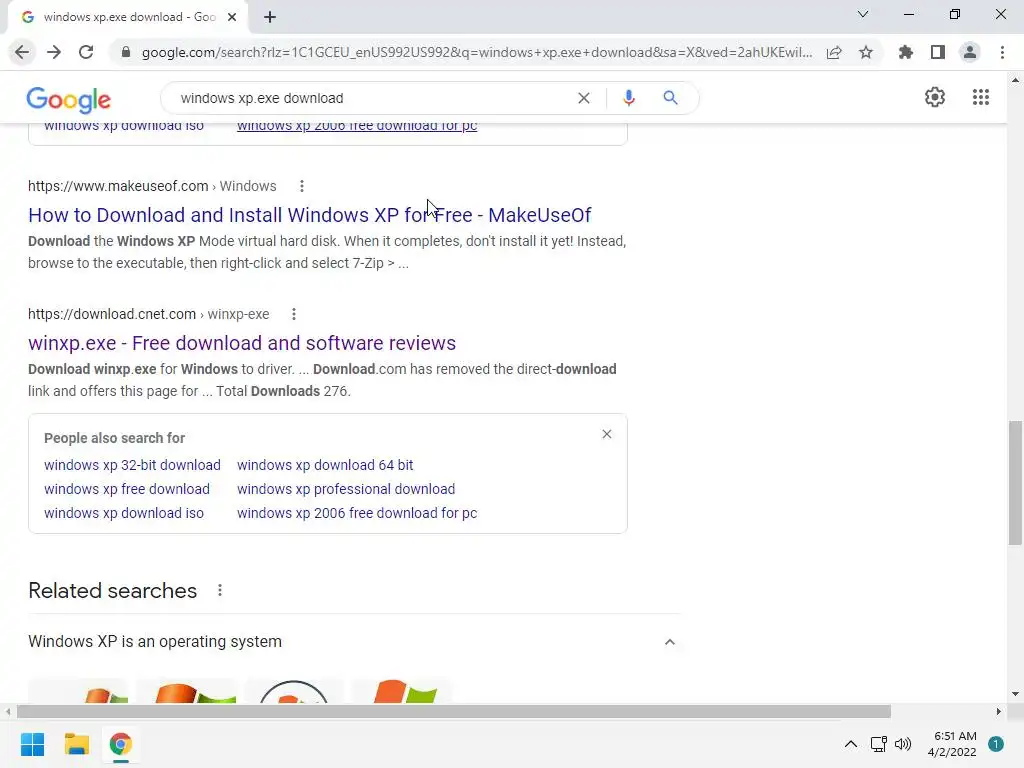Show hidden system tray icons
1024x768 pixels.
point(851,744)
